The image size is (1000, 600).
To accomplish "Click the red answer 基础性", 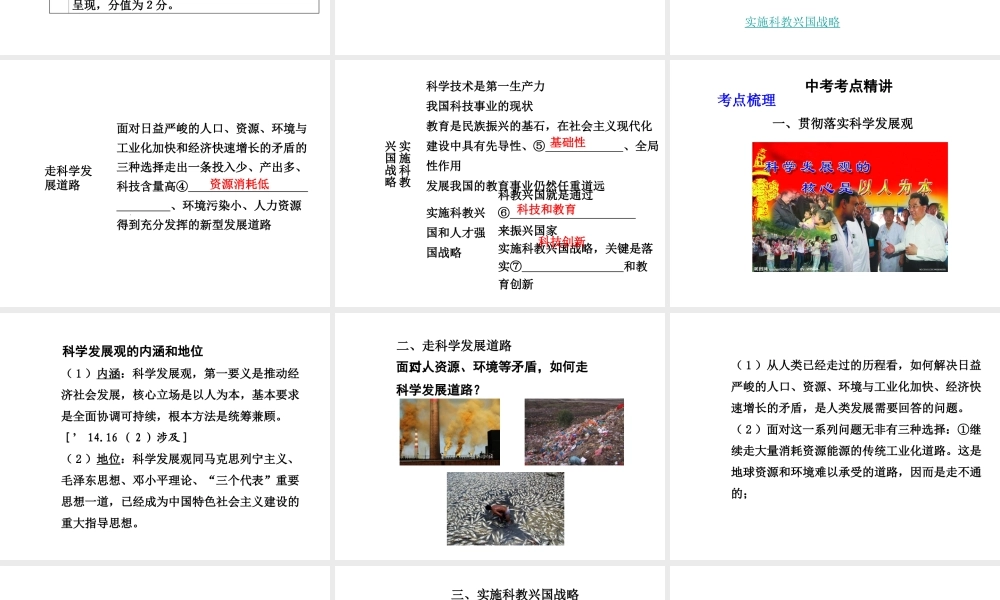I will (x=568, y=143).
